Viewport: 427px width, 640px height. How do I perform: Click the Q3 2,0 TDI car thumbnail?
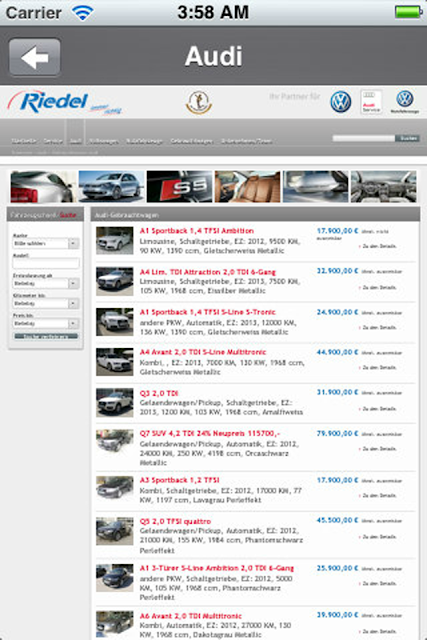click(115, 402)
